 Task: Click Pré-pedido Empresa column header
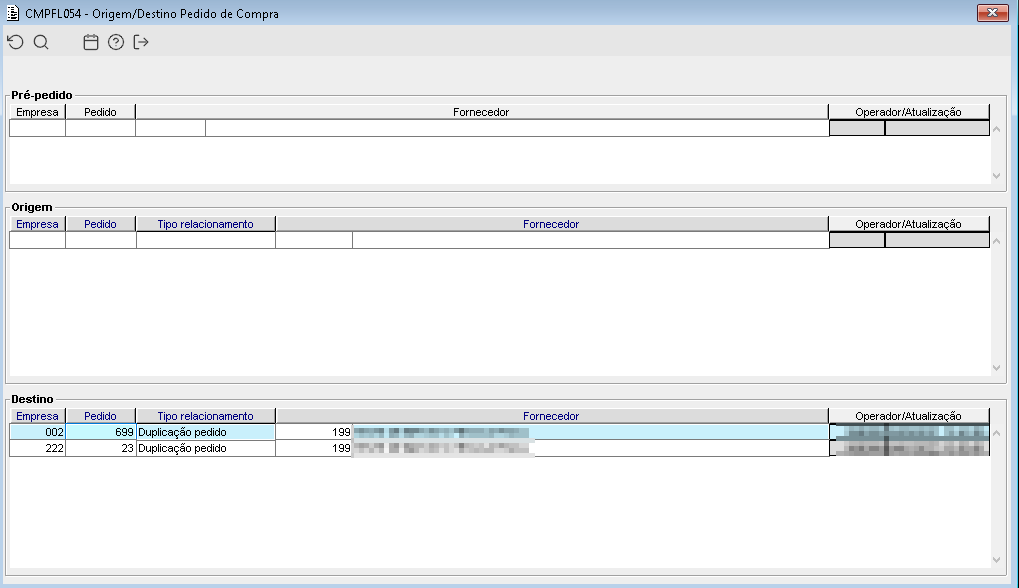point(37,112)
